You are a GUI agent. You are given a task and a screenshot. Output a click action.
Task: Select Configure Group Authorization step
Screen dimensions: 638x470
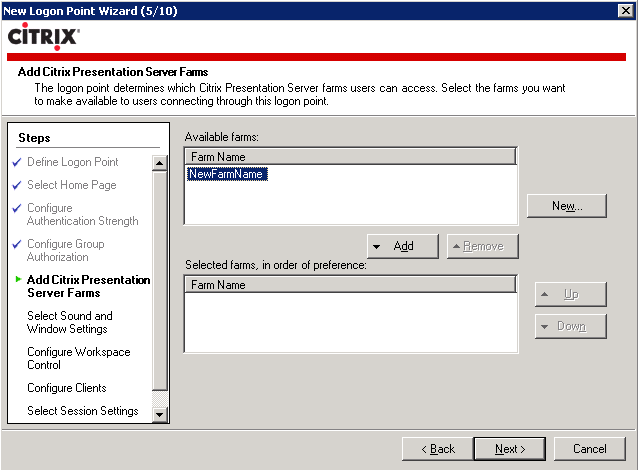coord(66,250)
